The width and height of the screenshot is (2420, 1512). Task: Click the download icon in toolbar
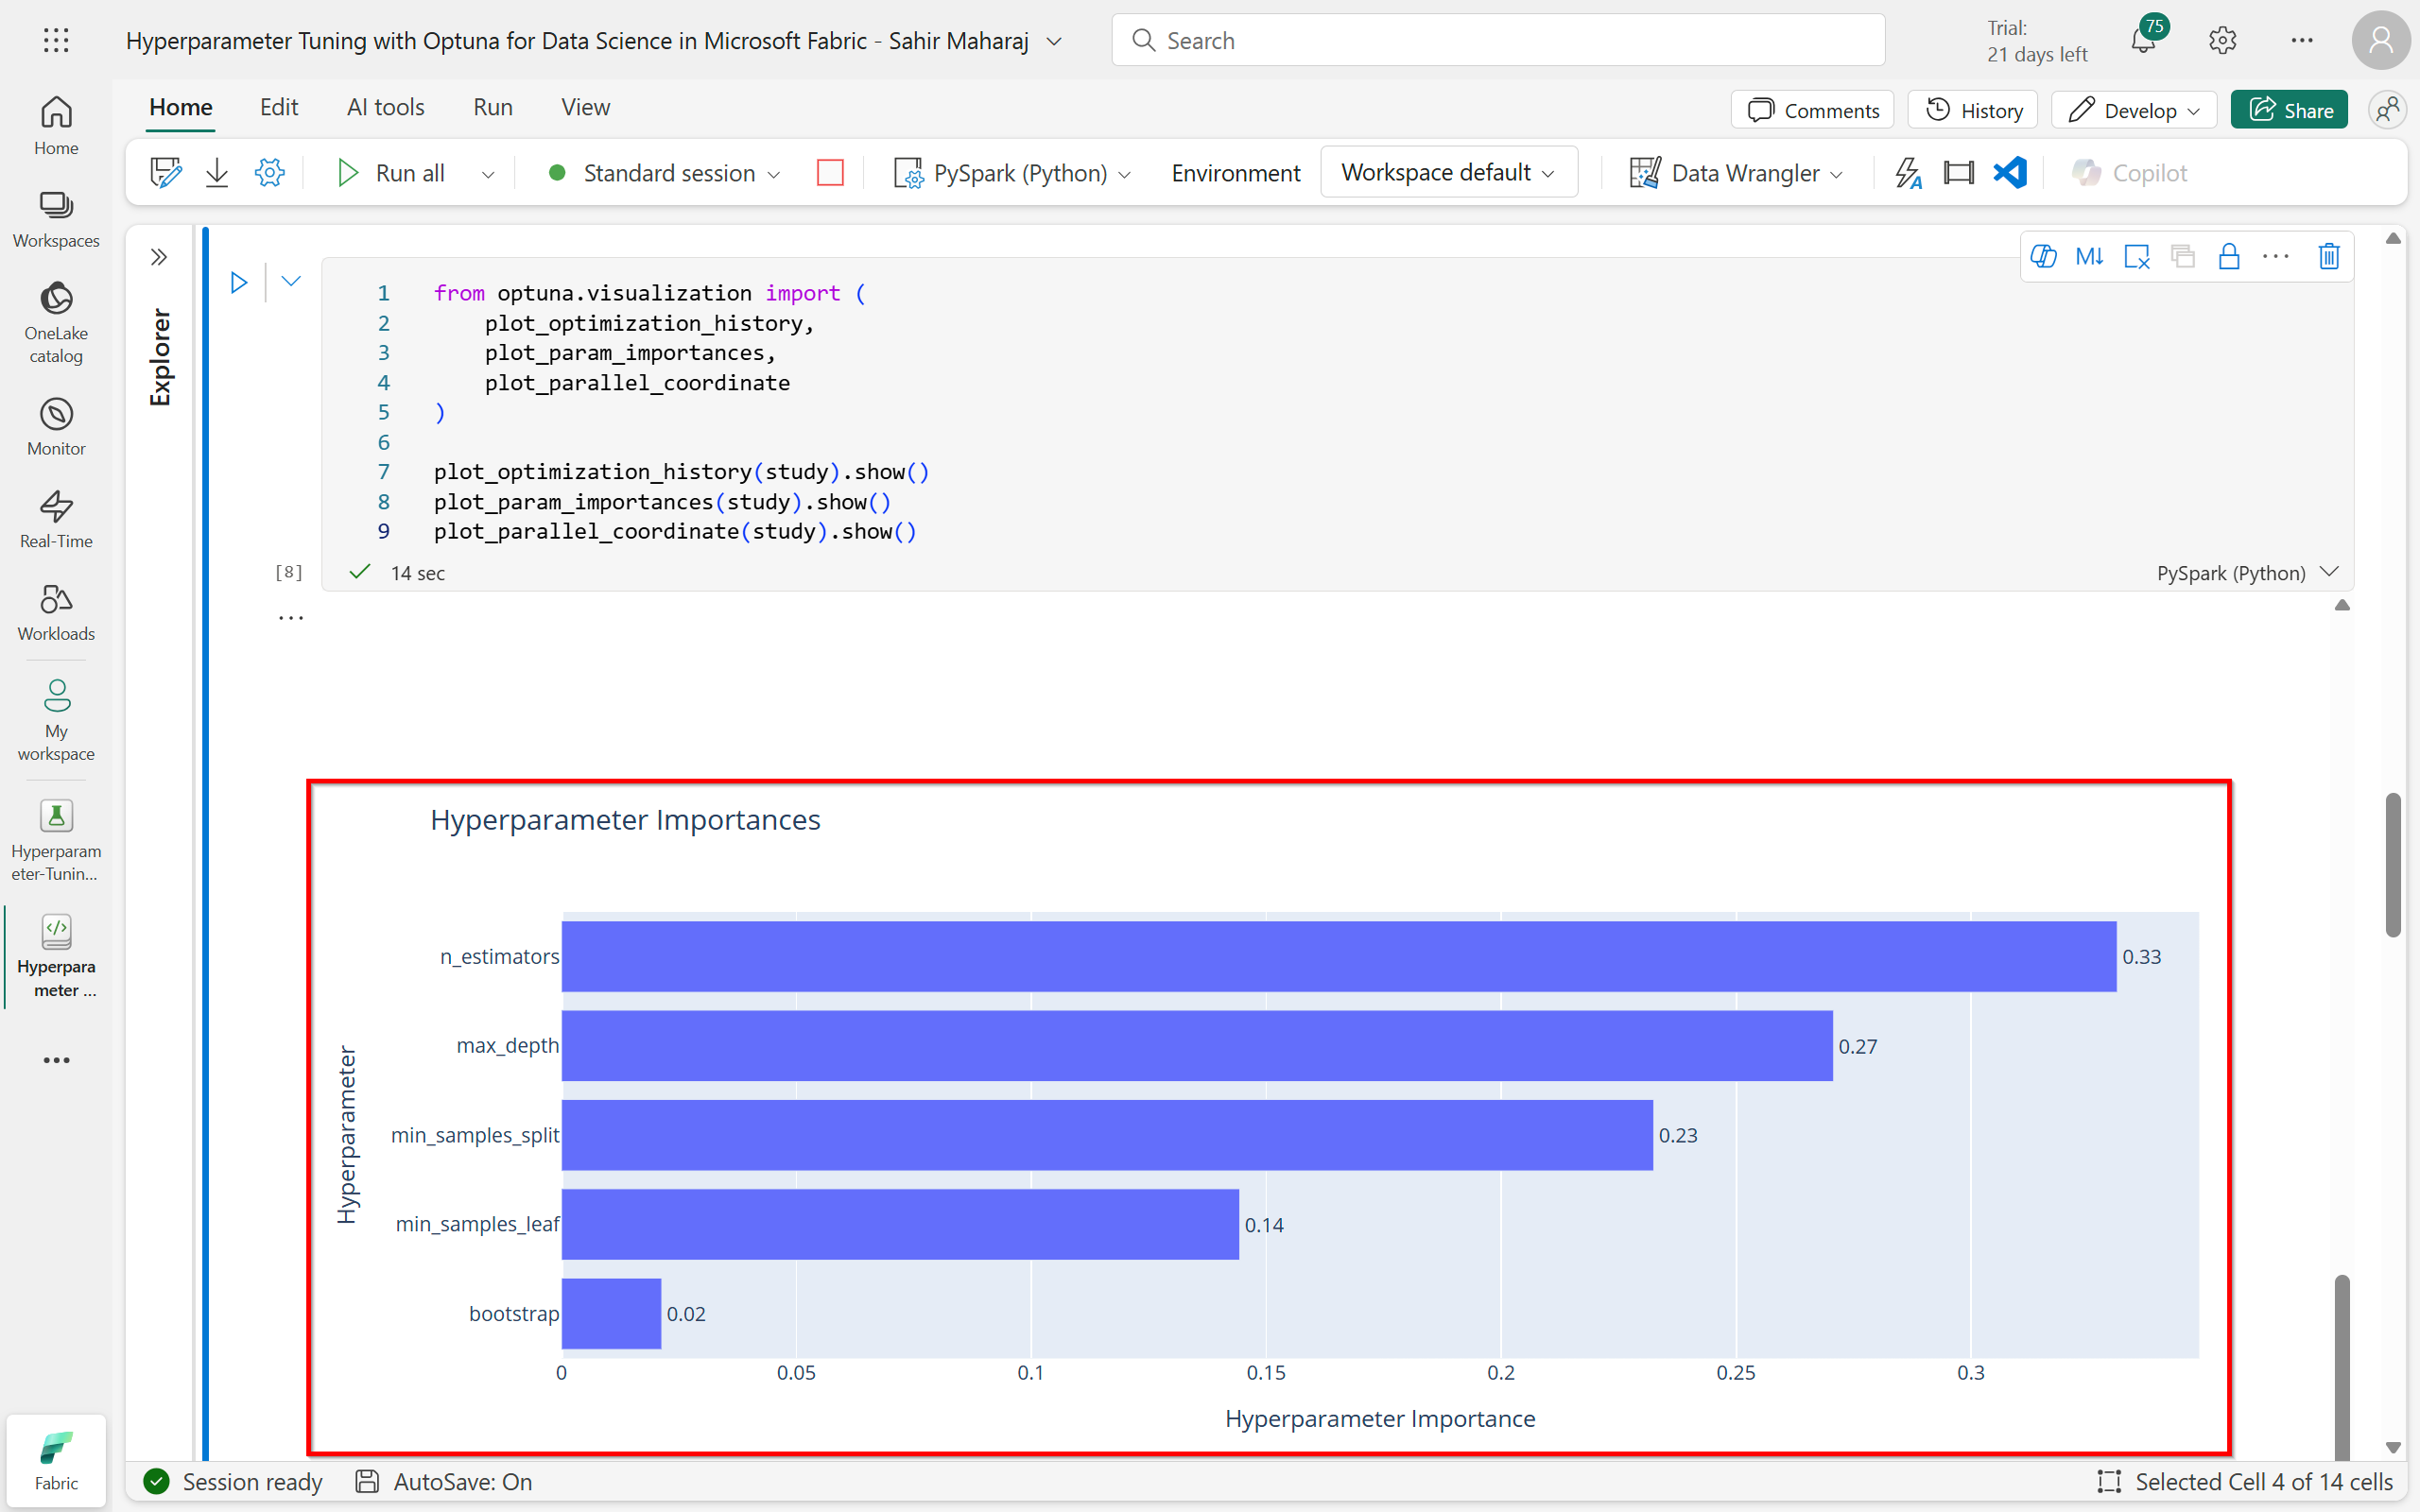tap(217, 173)
